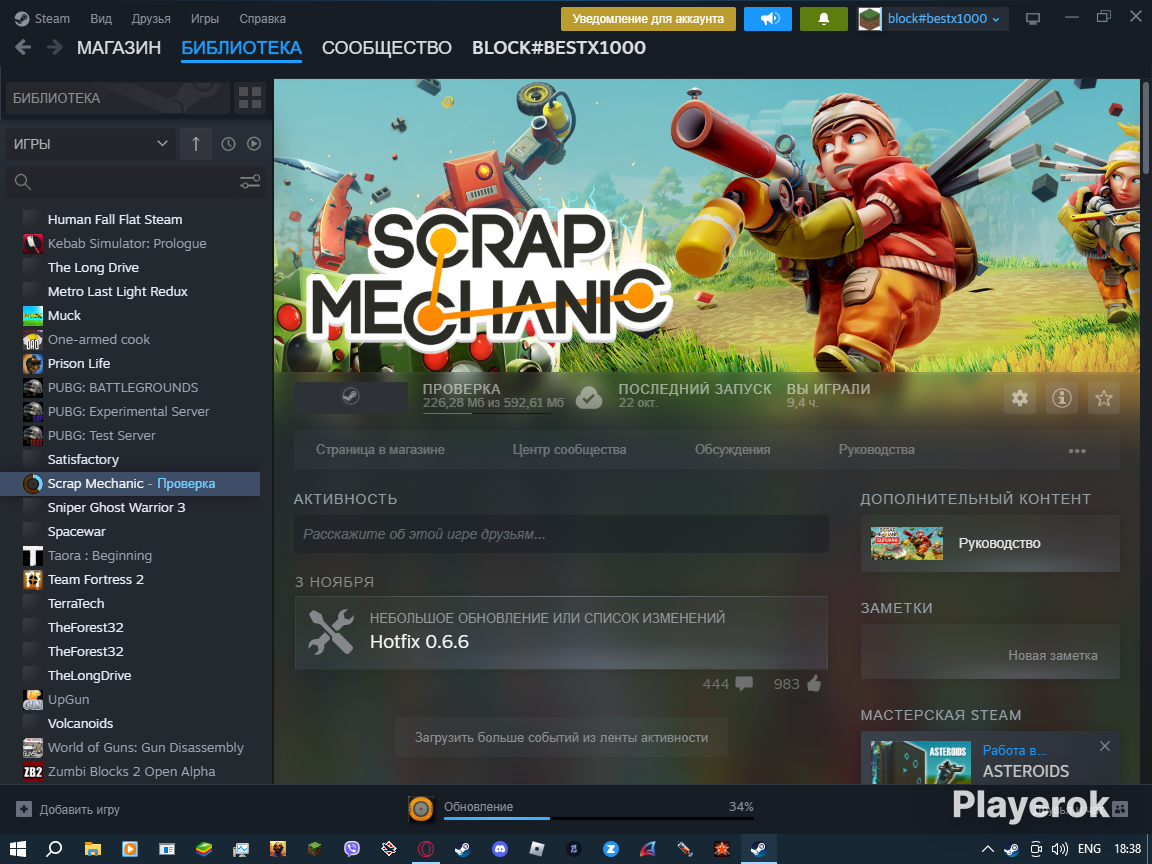Expand the ИГРЫ library category dropdown
1152x864 pixels.
(91, 144)
